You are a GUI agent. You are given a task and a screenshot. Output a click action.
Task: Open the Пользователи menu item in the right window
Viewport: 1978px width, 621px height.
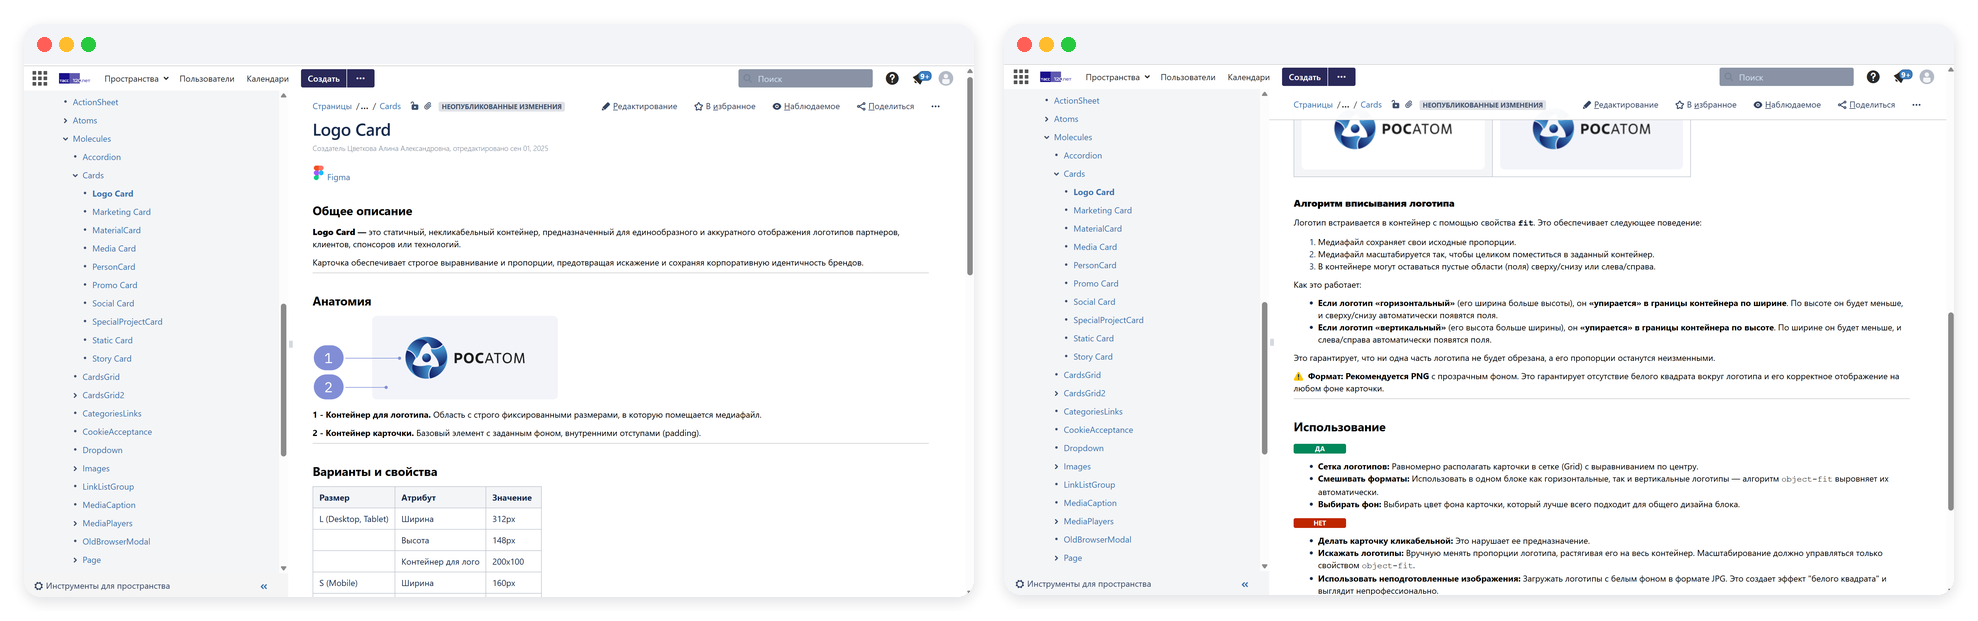[1188, 77]
